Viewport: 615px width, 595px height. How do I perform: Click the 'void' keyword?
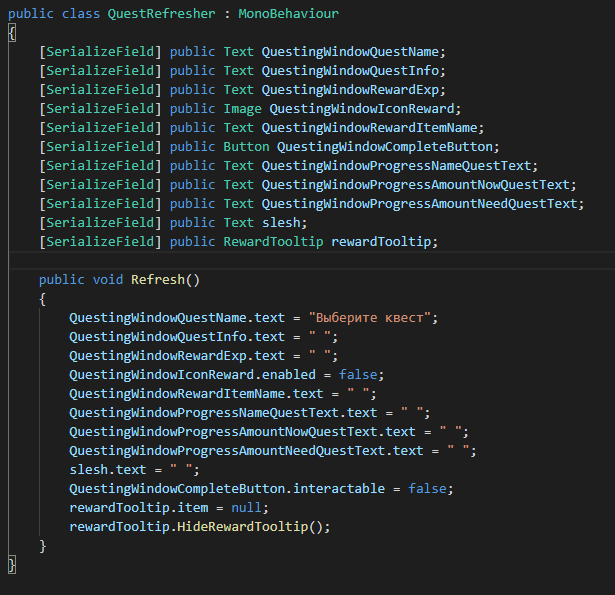tap(107, 280)
